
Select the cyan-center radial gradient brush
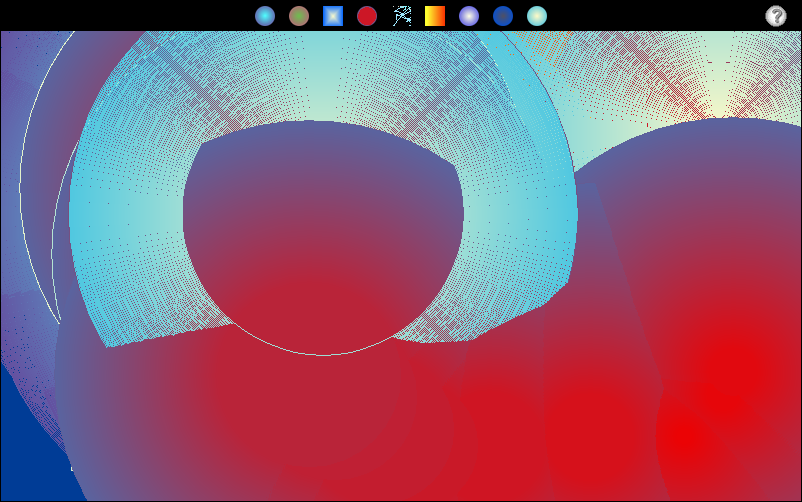(x=265, y=16)
